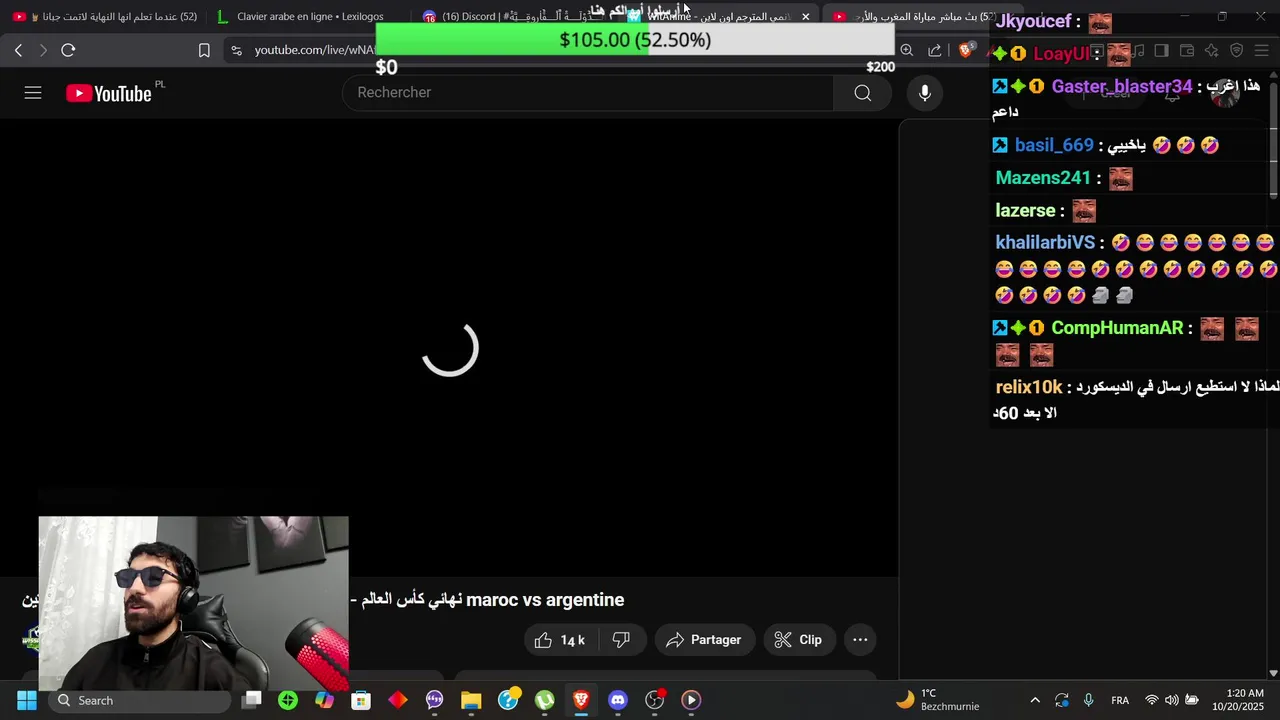Click chat username 'lazerse'

(1026, 211)
